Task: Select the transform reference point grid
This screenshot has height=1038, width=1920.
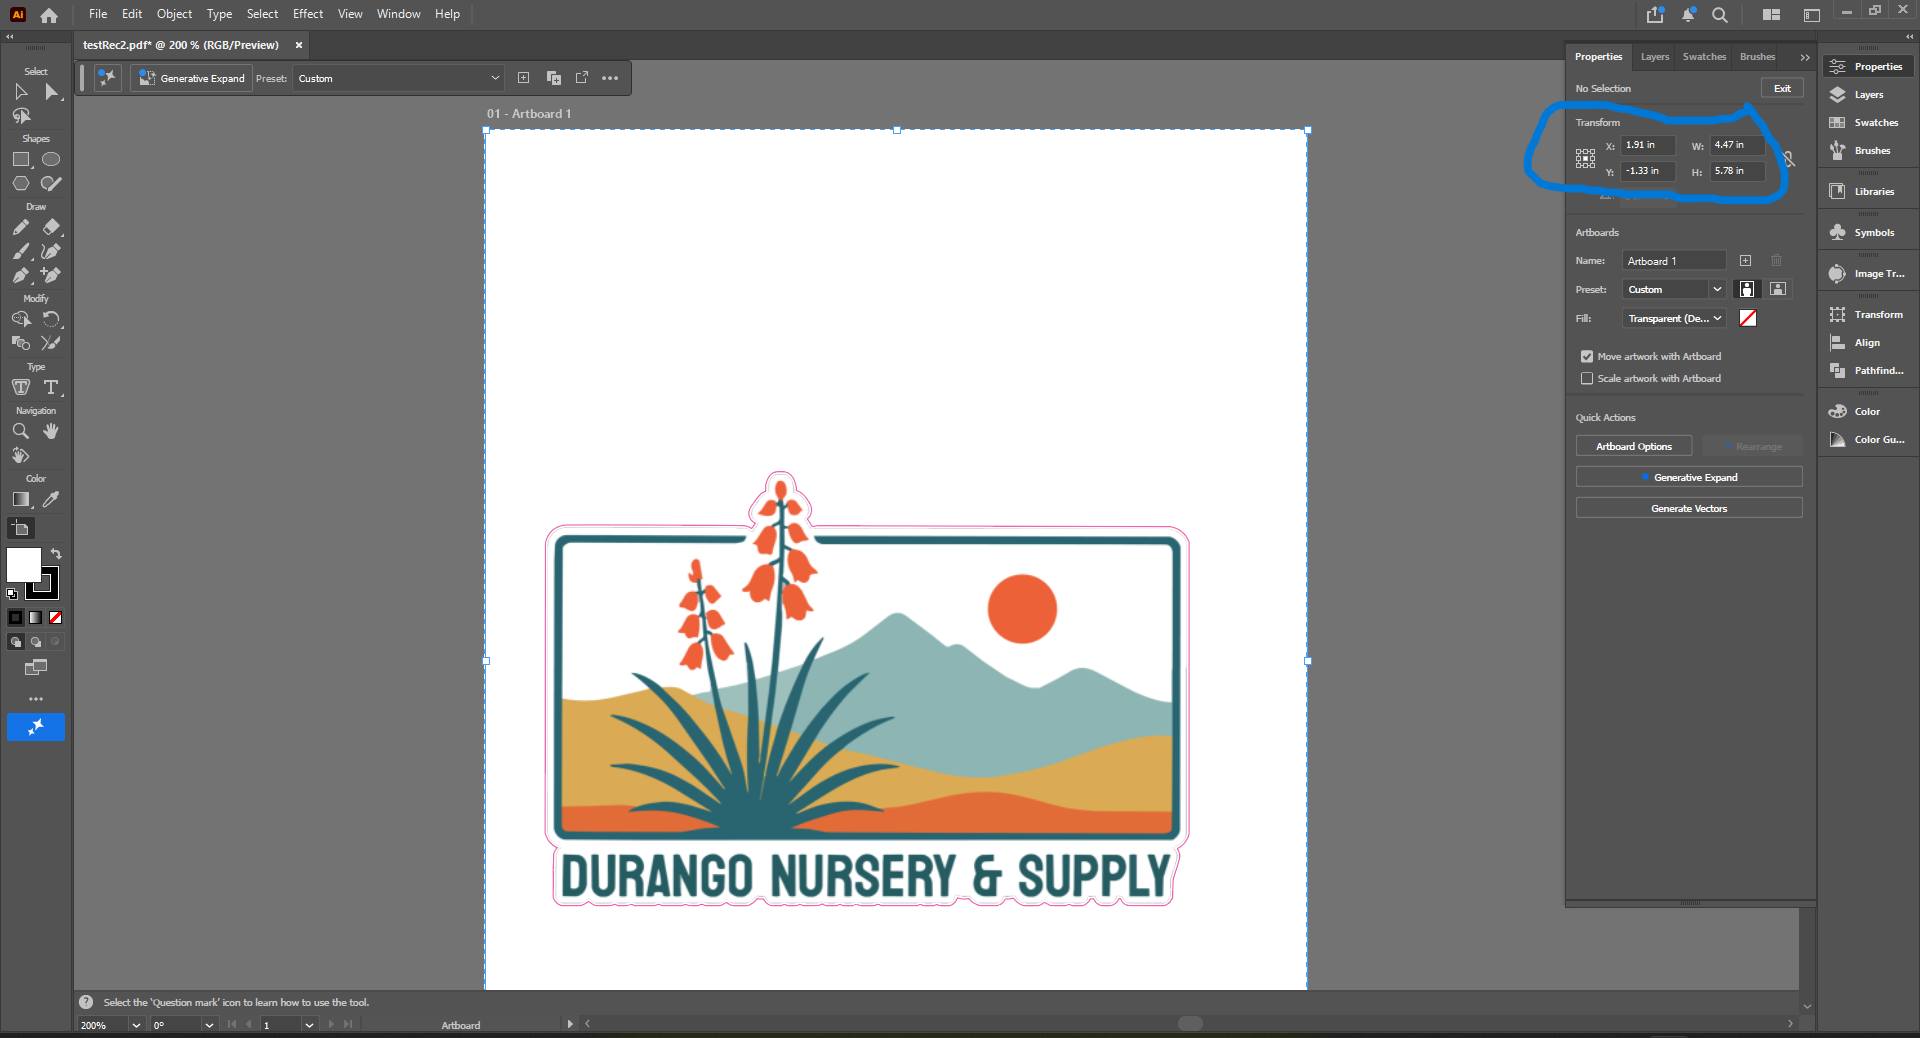Action: pos(1586,158)
